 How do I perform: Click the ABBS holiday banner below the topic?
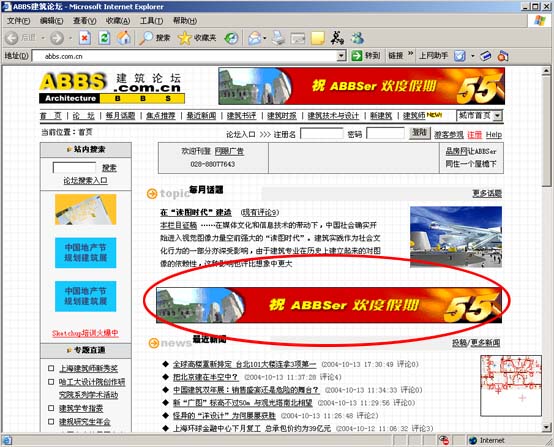[329, 305]
